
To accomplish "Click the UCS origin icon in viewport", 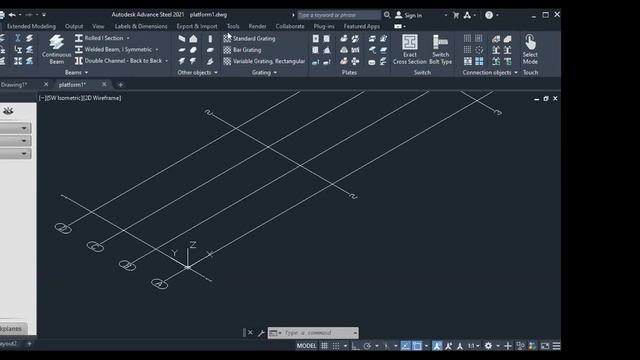I will [x=188, y=267].
